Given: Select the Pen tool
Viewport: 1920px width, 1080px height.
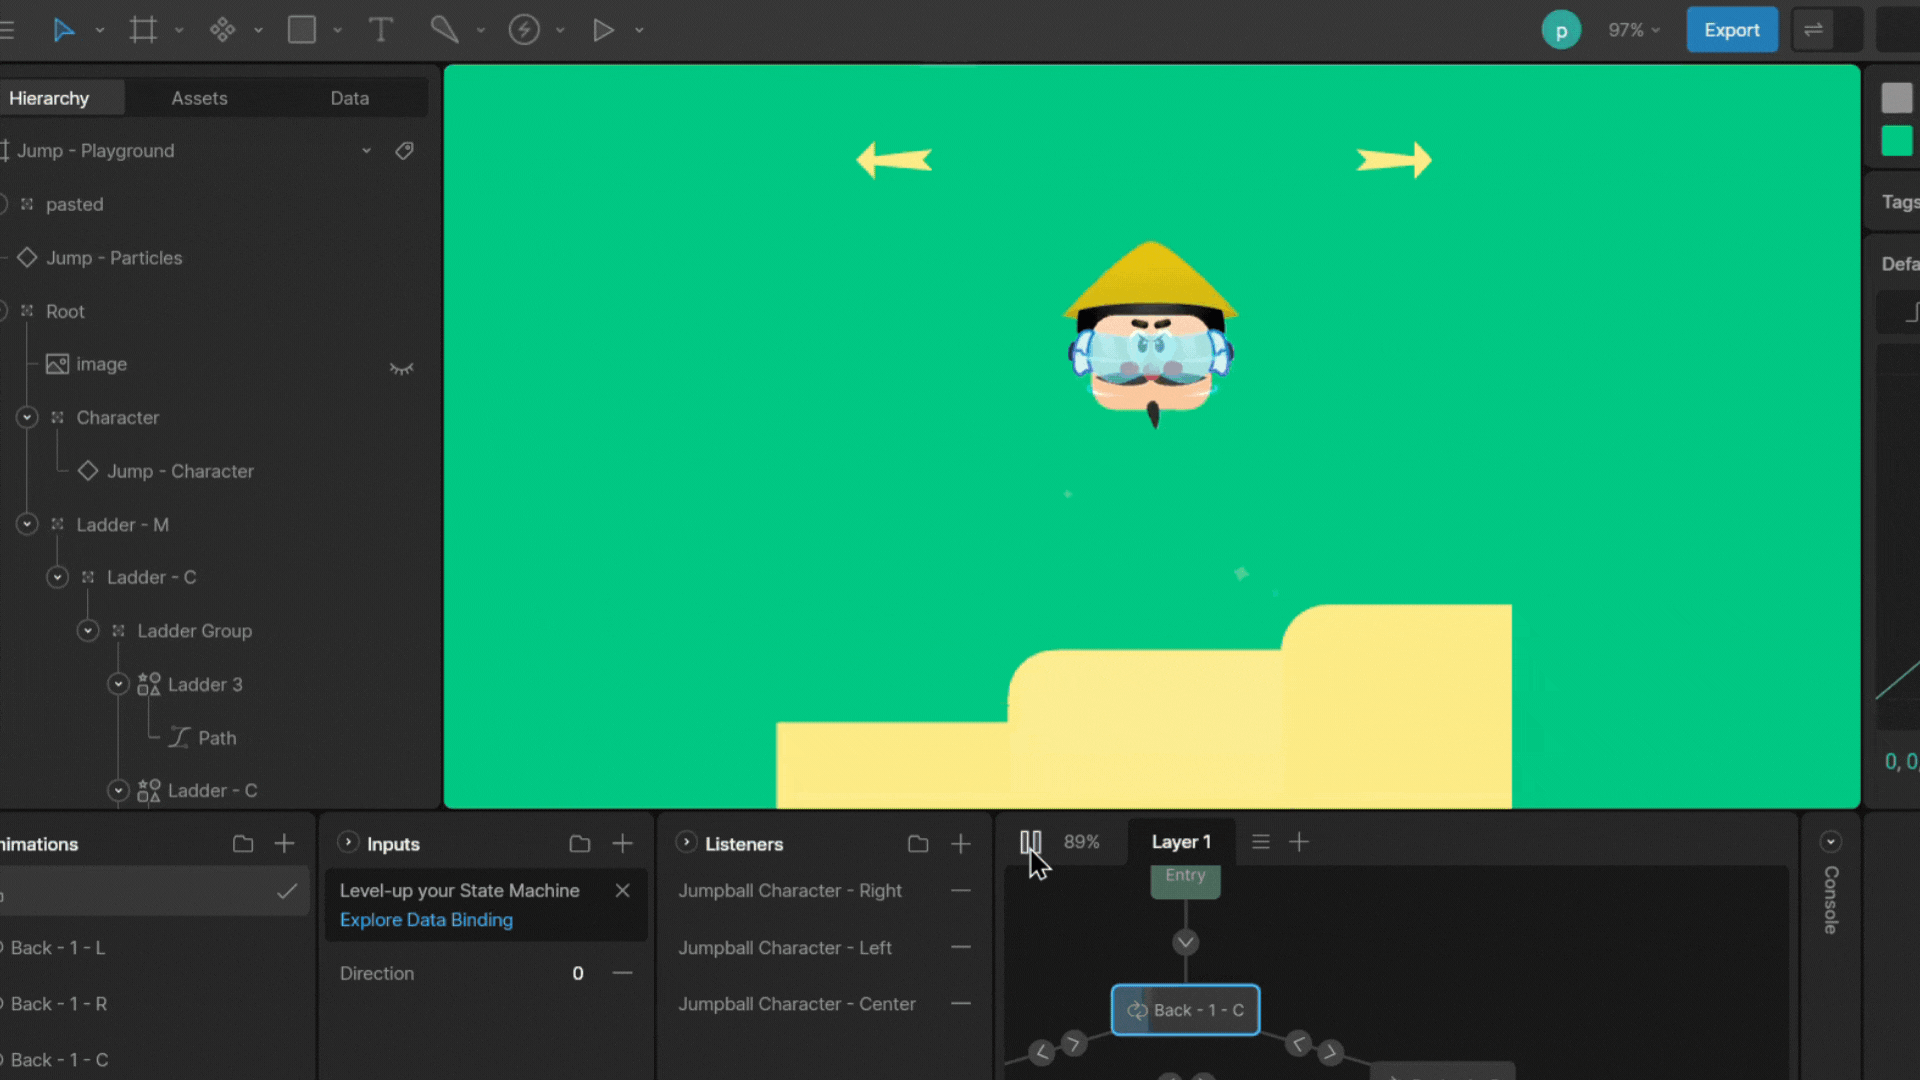Looking at the screenshot, I should pyautogui.click(x=444, y=30).
